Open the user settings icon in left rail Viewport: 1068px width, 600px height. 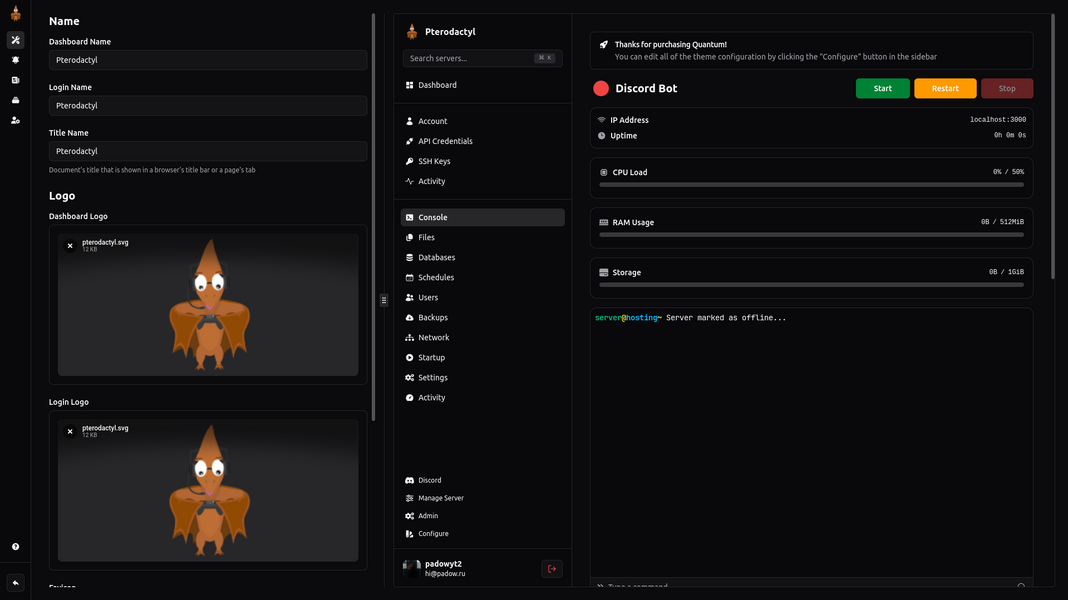(x=15, y=120)
